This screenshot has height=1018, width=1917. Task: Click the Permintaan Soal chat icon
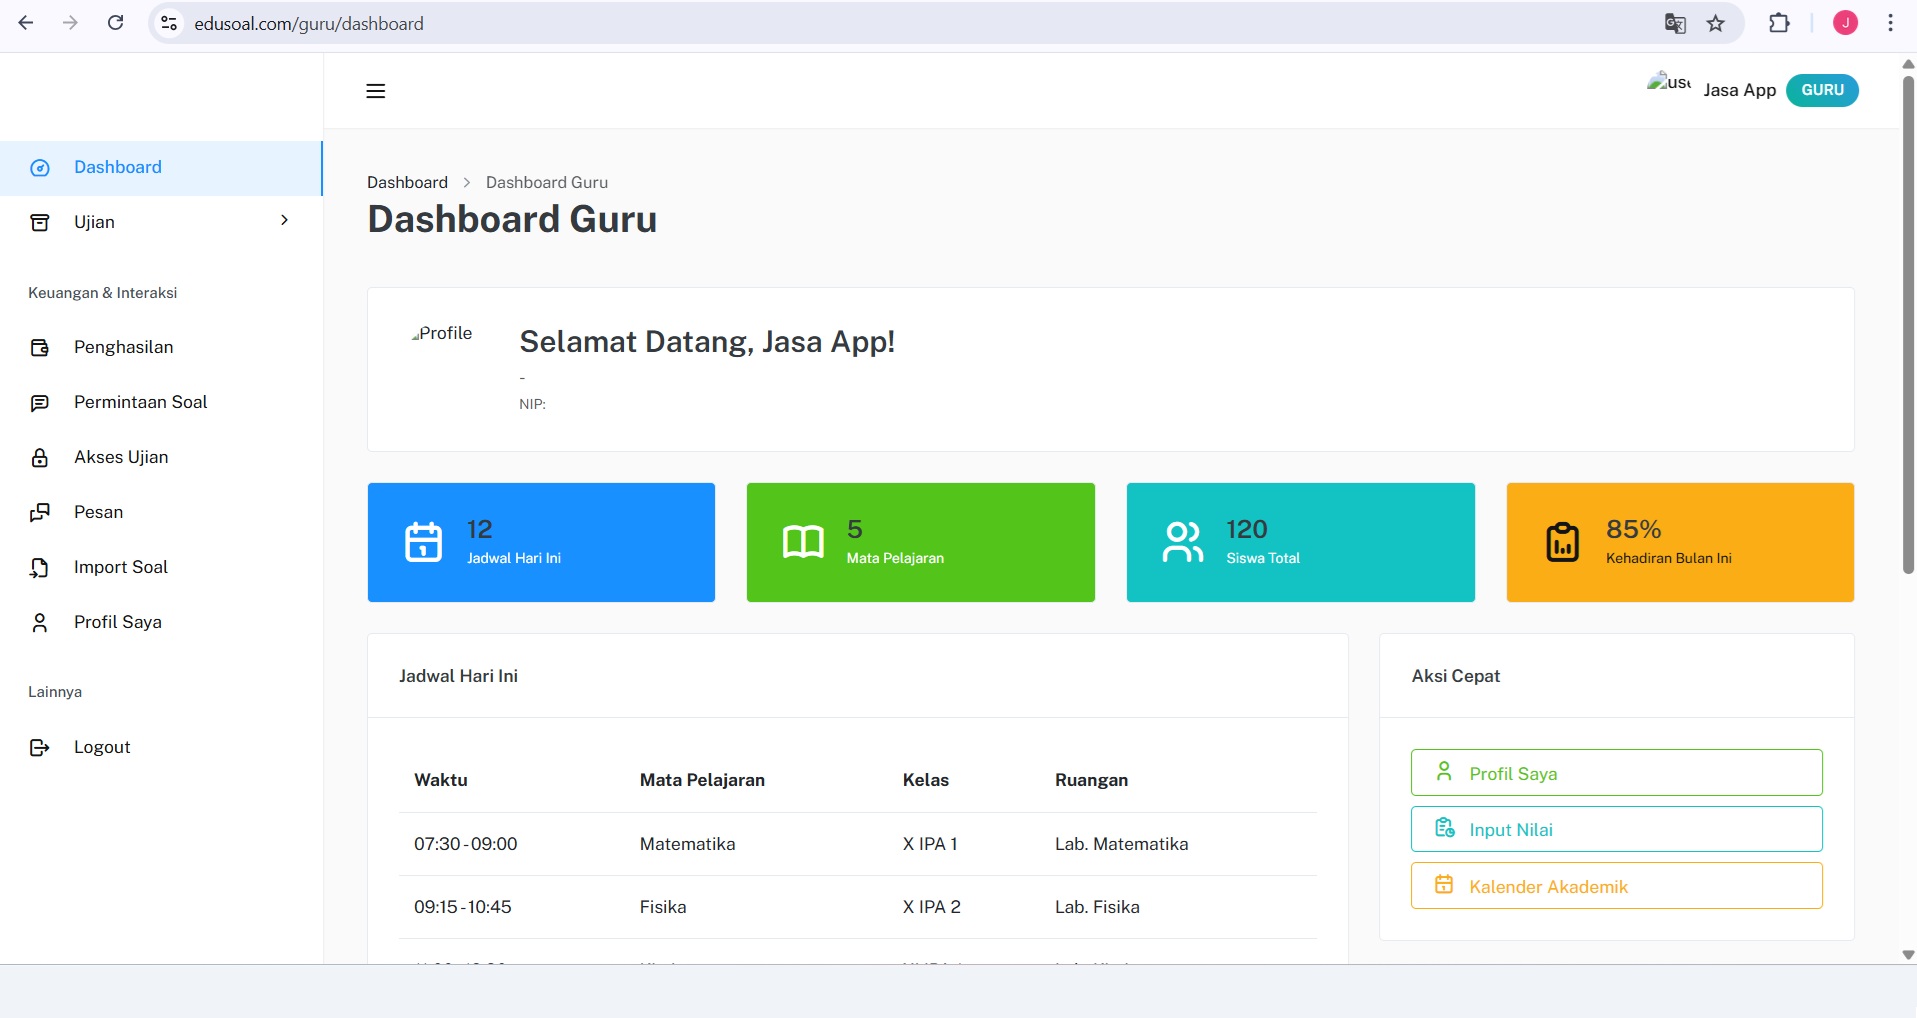tap(40, 402)
